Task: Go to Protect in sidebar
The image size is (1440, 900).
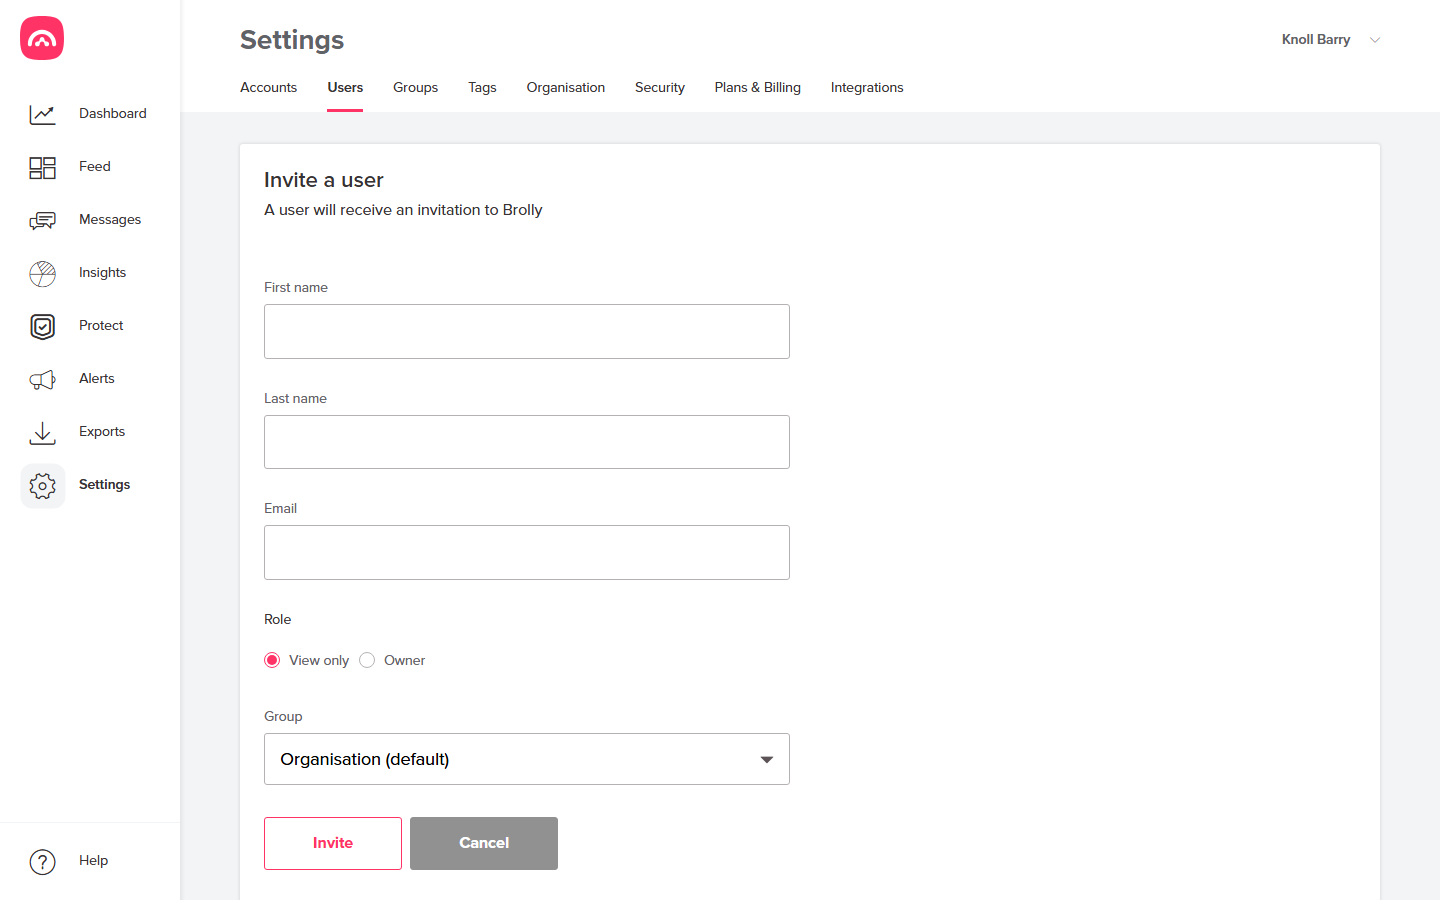Action: (x=101, y=325)
